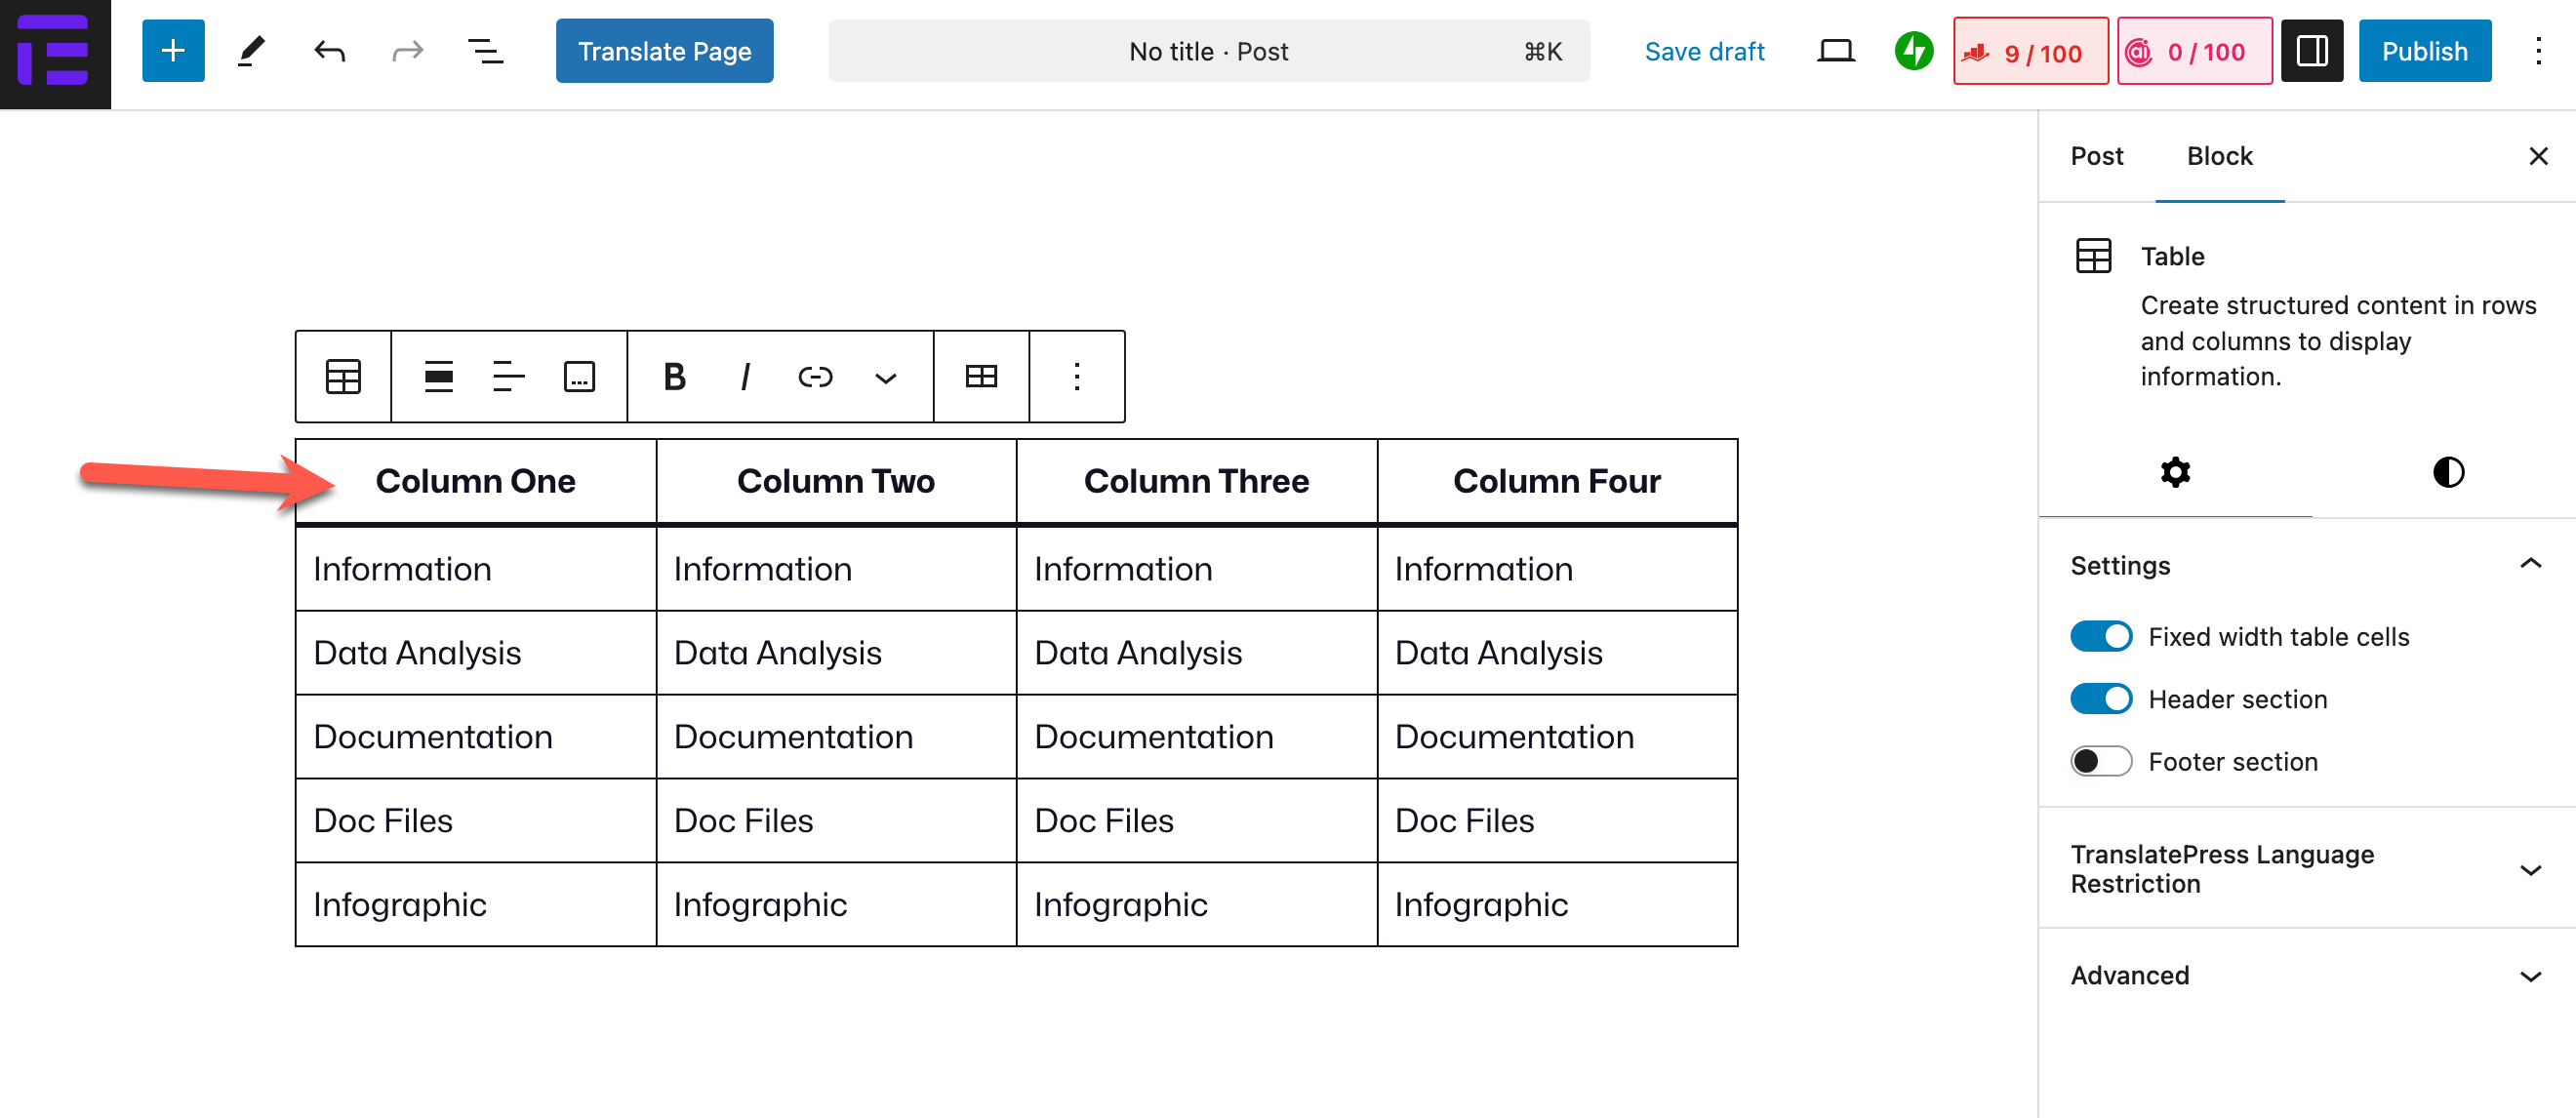2576x1118 pixels.
Task: Click Infographic cell under Column One
Action: (475, 905)
